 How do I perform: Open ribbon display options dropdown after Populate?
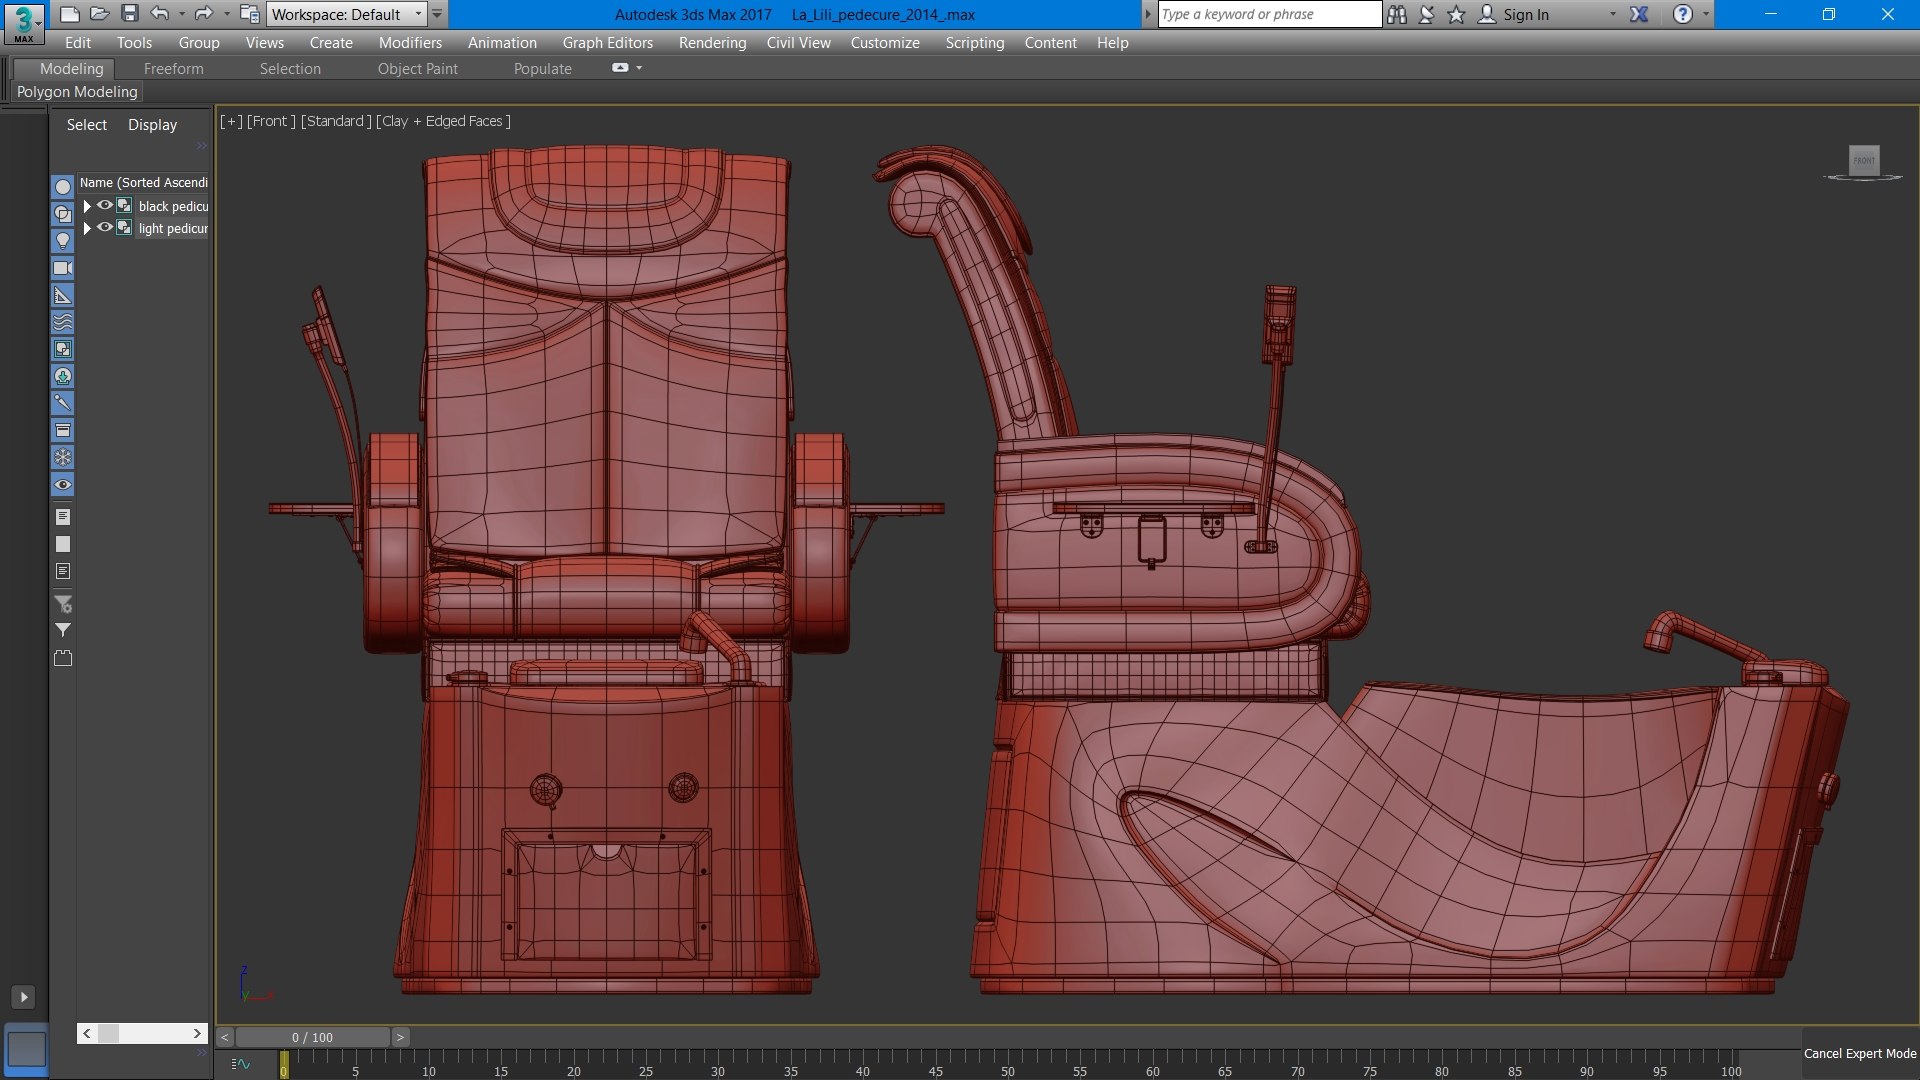(639, 68)
